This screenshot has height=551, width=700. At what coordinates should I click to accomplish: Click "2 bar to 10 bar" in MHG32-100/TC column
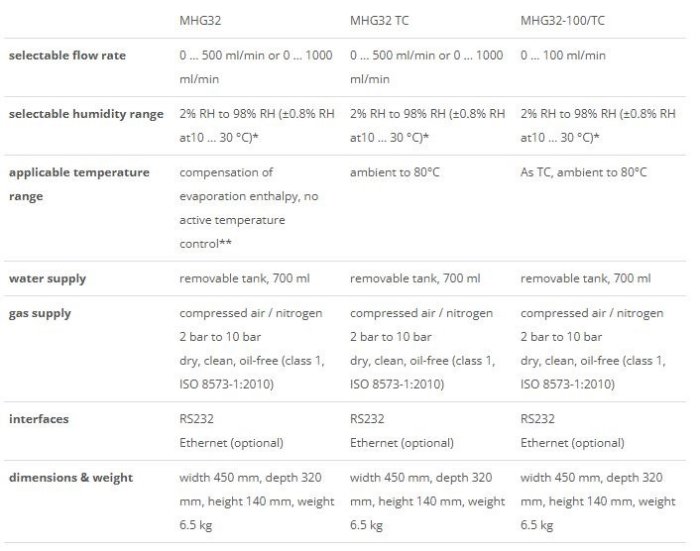click(562, 337)
